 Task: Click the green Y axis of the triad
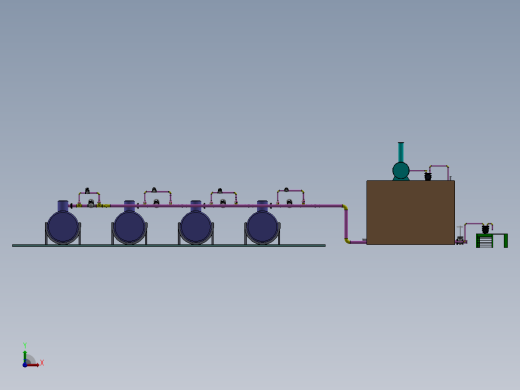tap(25, 357)
